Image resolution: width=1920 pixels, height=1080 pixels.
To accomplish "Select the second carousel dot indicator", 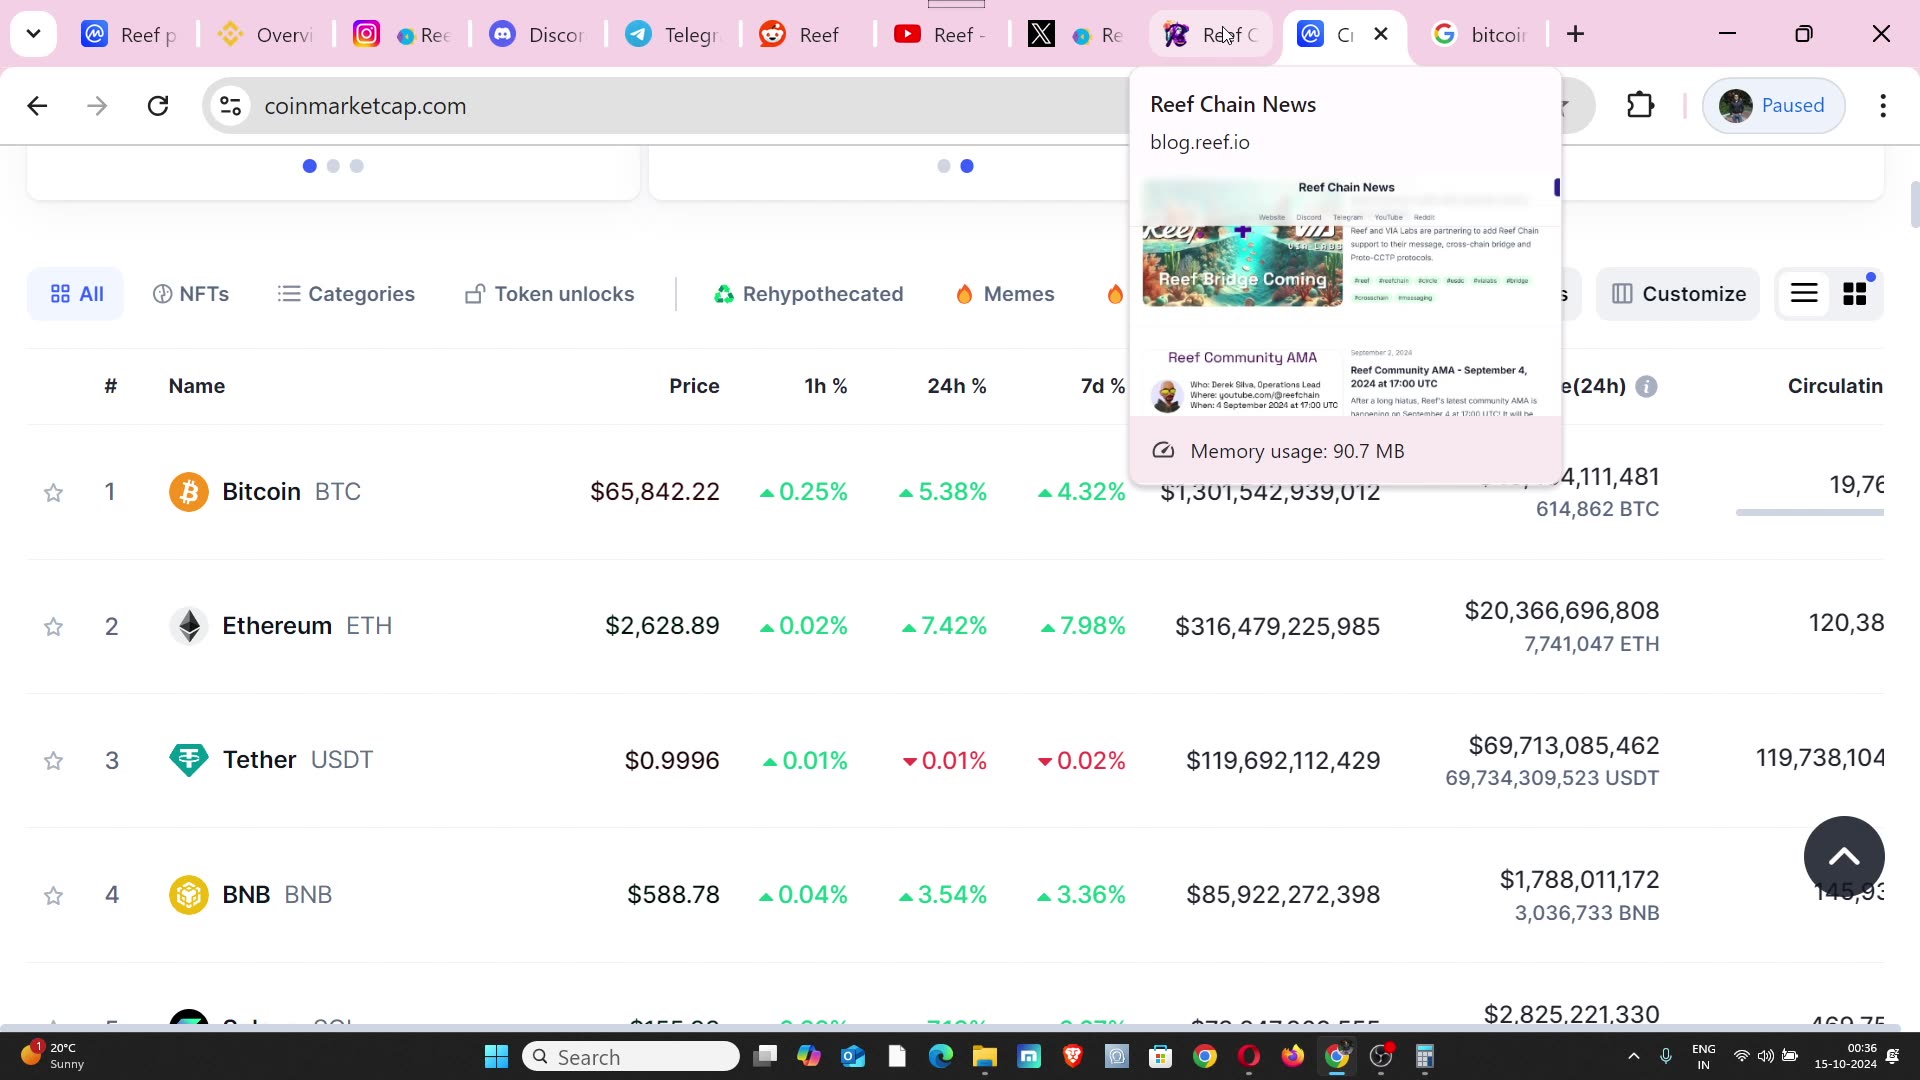I will 332,166.
